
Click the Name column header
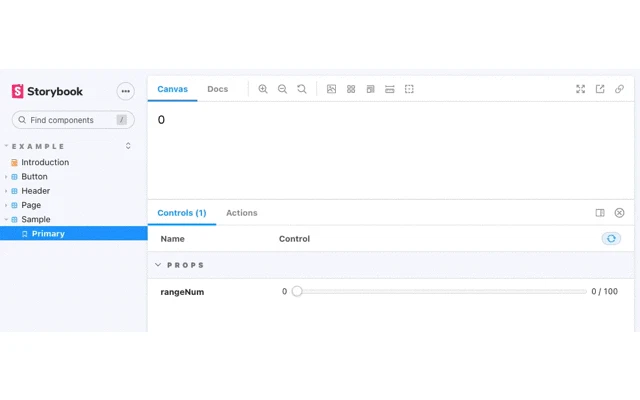172,239
